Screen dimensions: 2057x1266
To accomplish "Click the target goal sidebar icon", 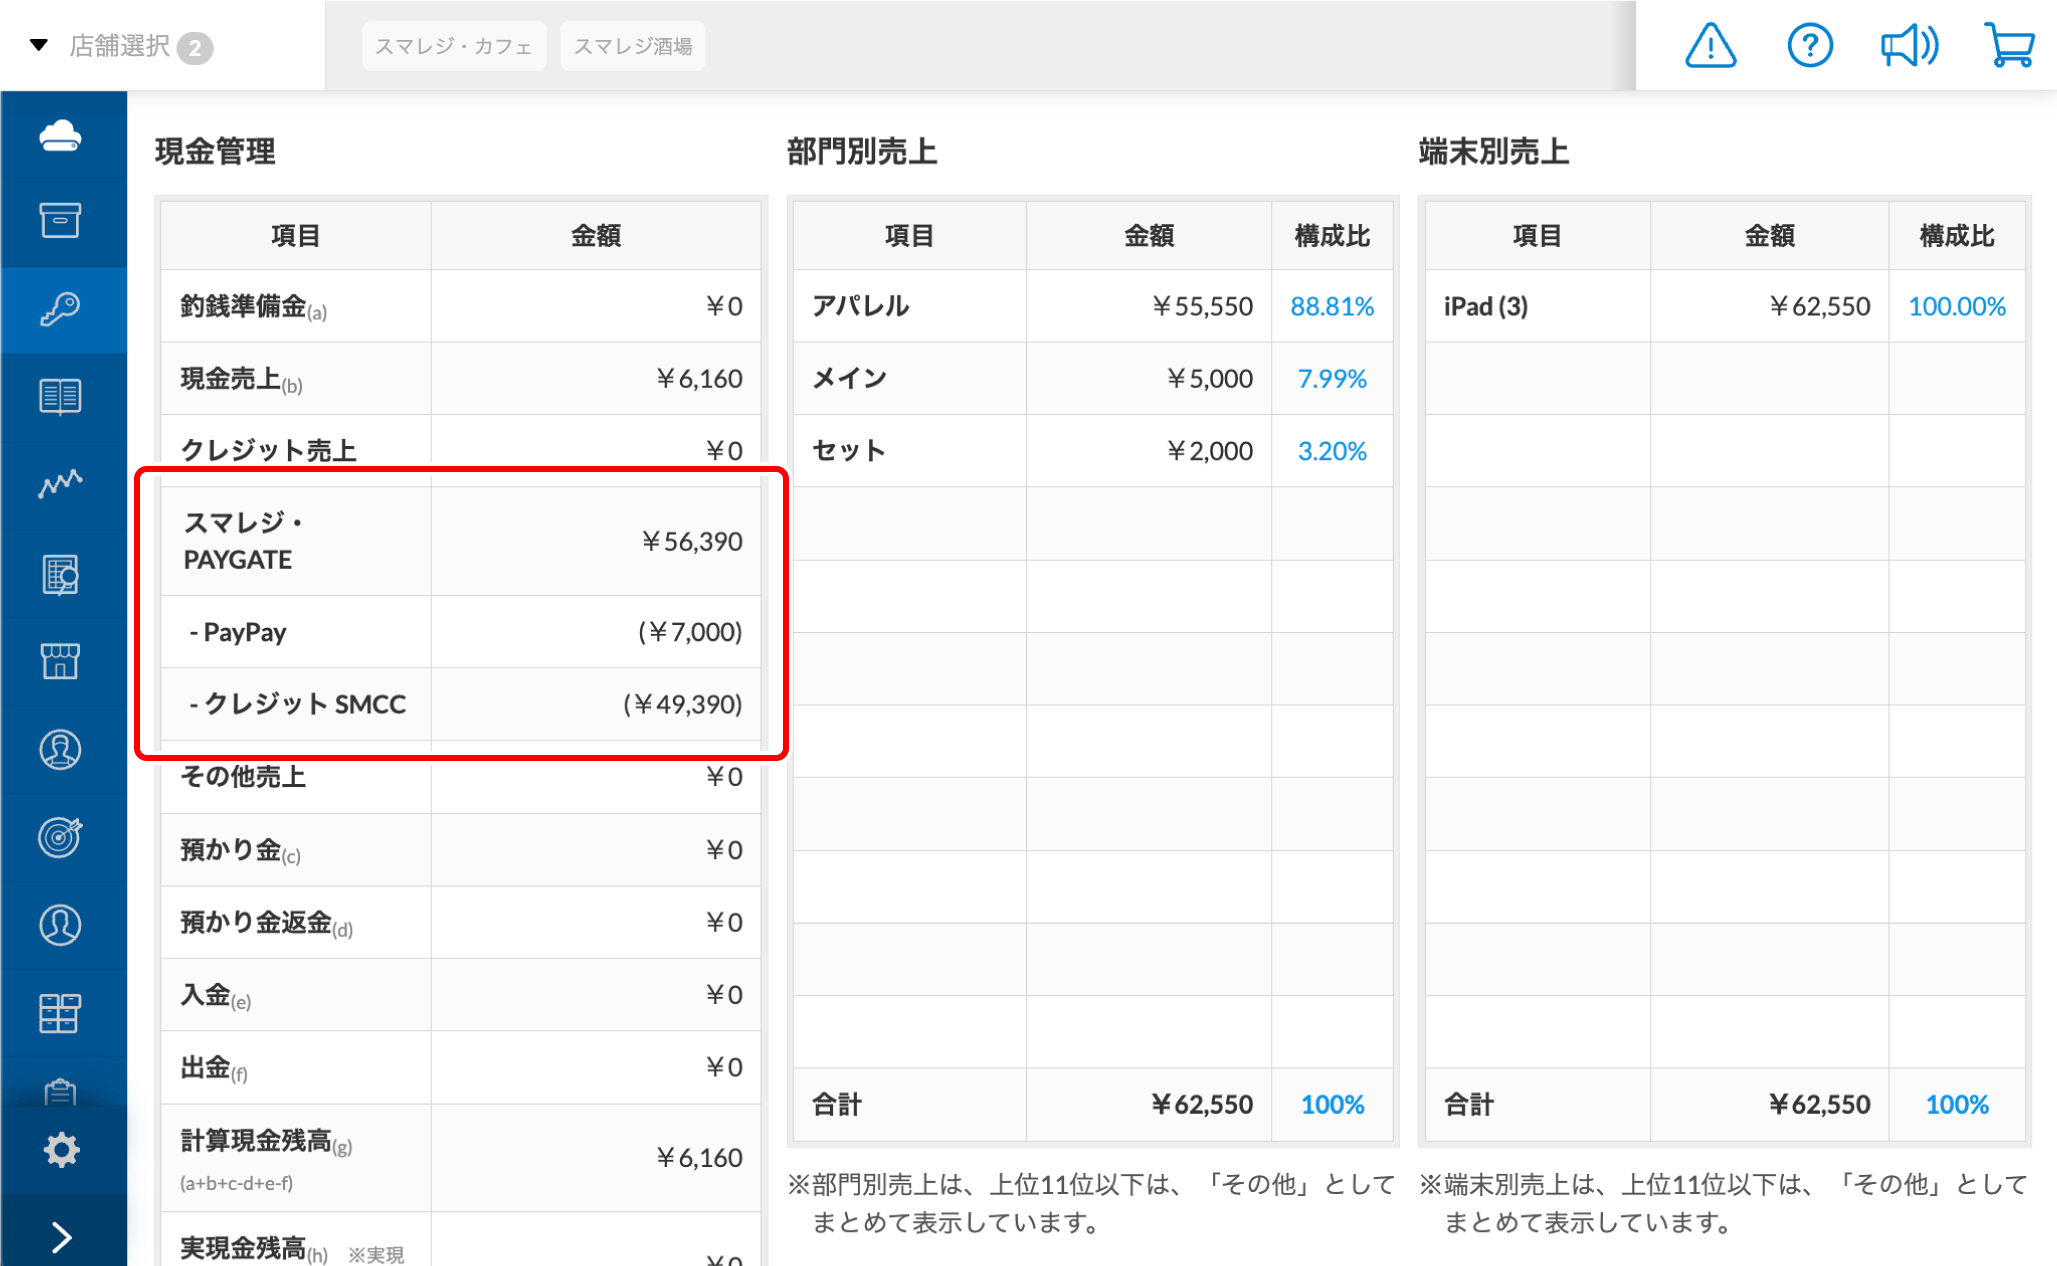I will [x=60, y=837].
